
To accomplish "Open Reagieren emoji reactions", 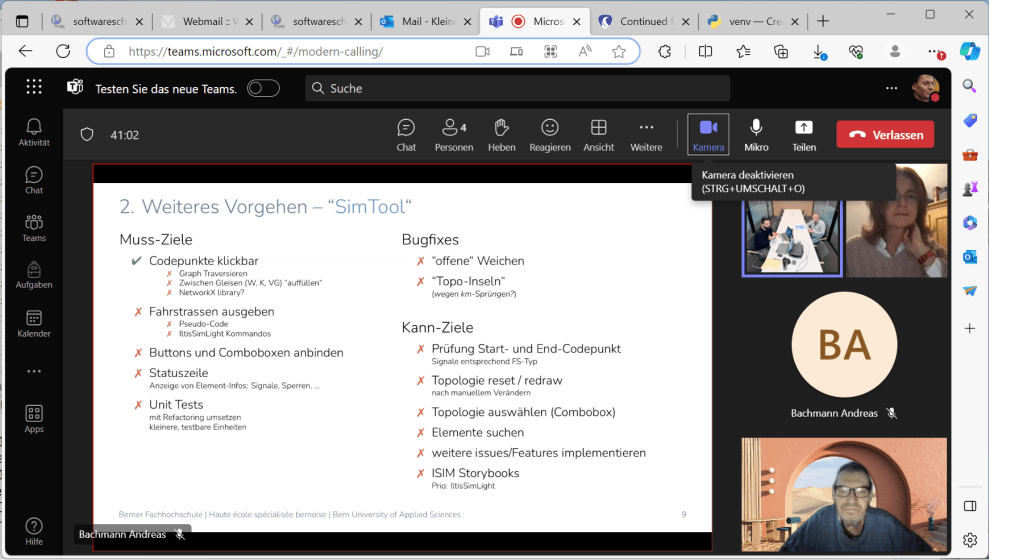I will tap(550, 135).
